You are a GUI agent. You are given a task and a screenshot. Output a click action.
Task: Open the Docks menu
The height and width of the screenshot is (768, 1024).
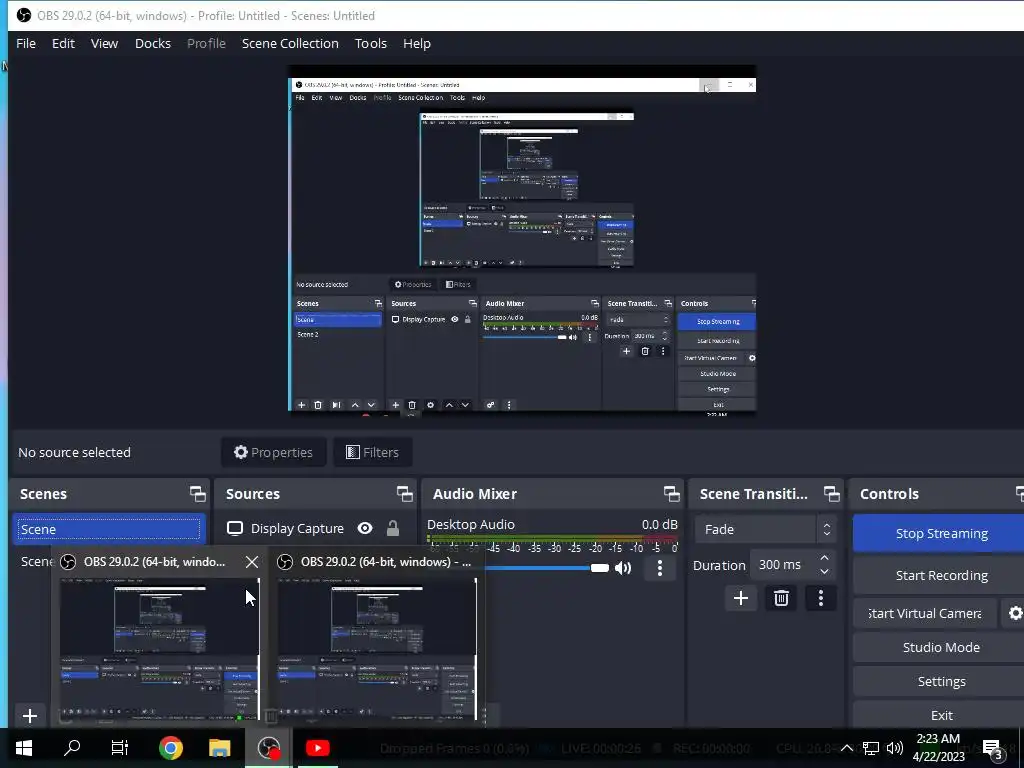coord(153,44)
